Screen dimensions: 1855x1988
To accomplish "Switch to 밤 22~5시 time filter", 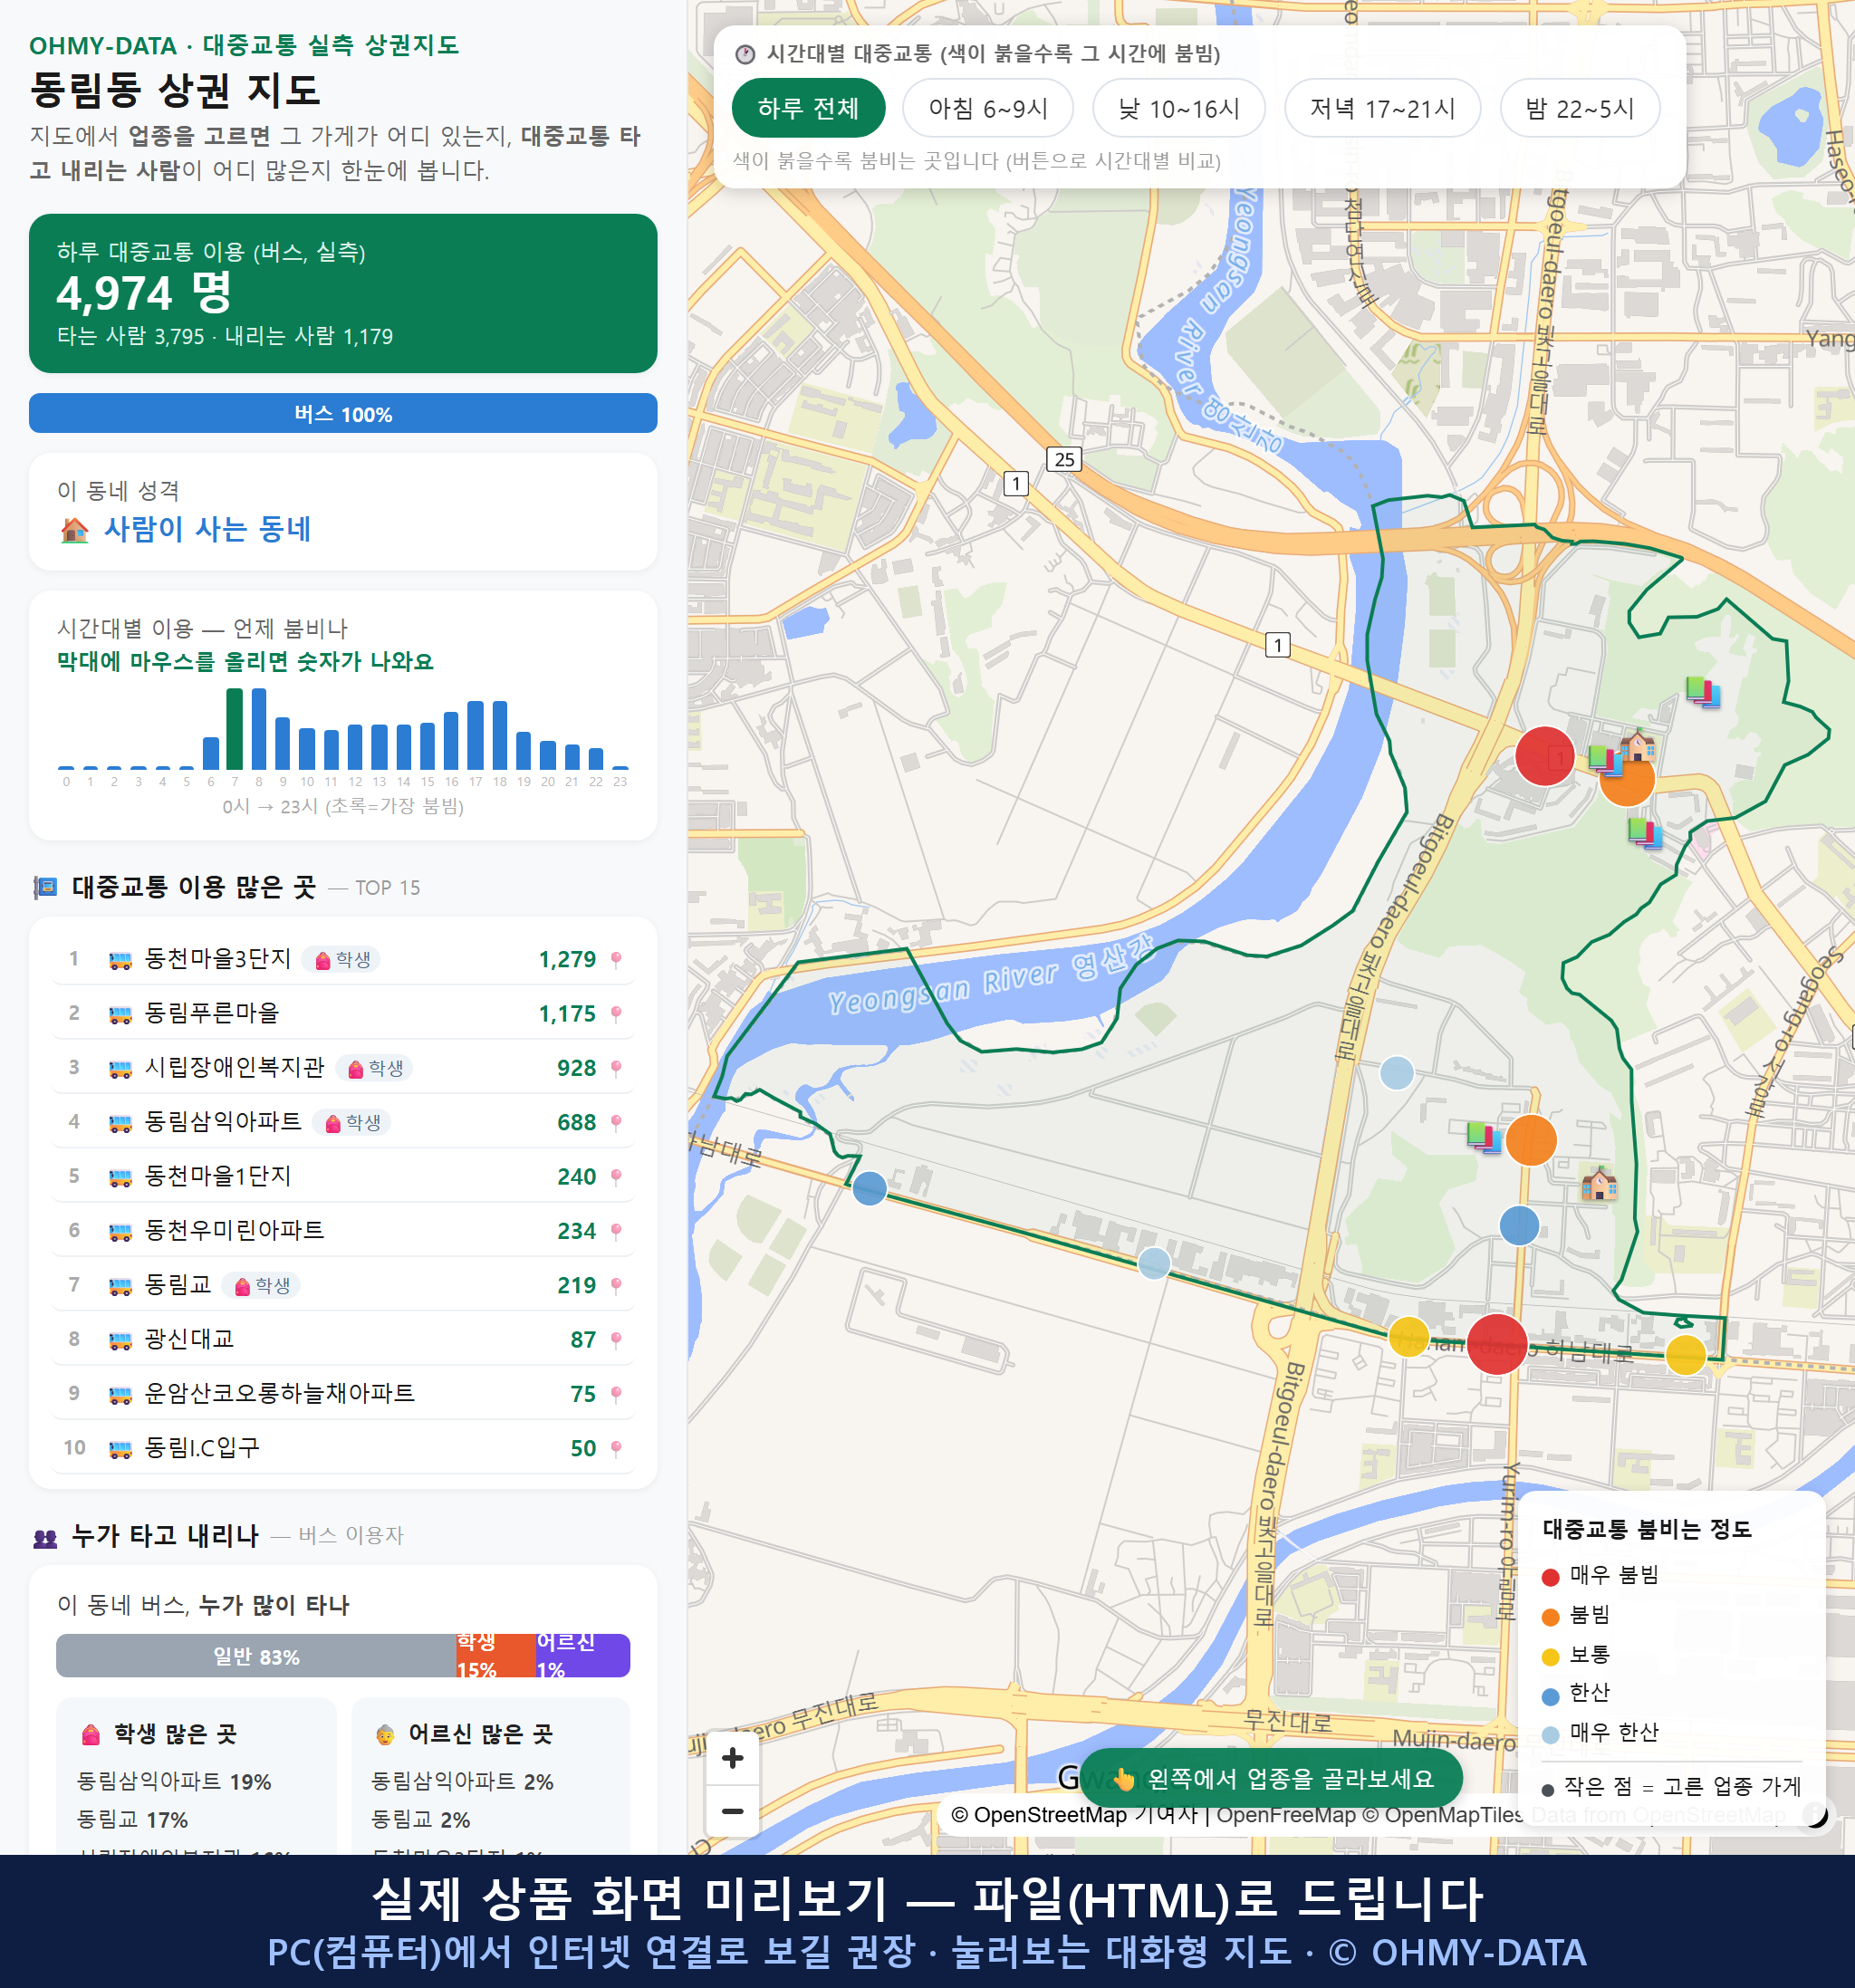I will (1580, 108).
